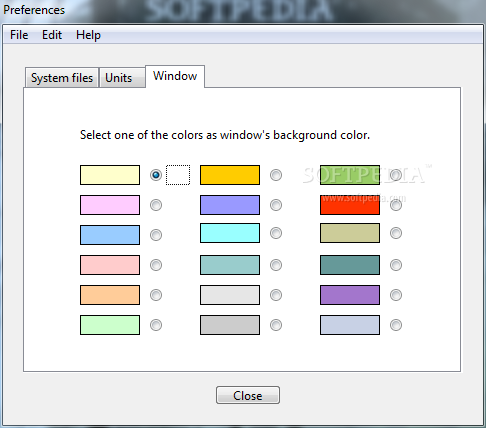Choose the light gray radio button
486x428 pixels.
276,295
